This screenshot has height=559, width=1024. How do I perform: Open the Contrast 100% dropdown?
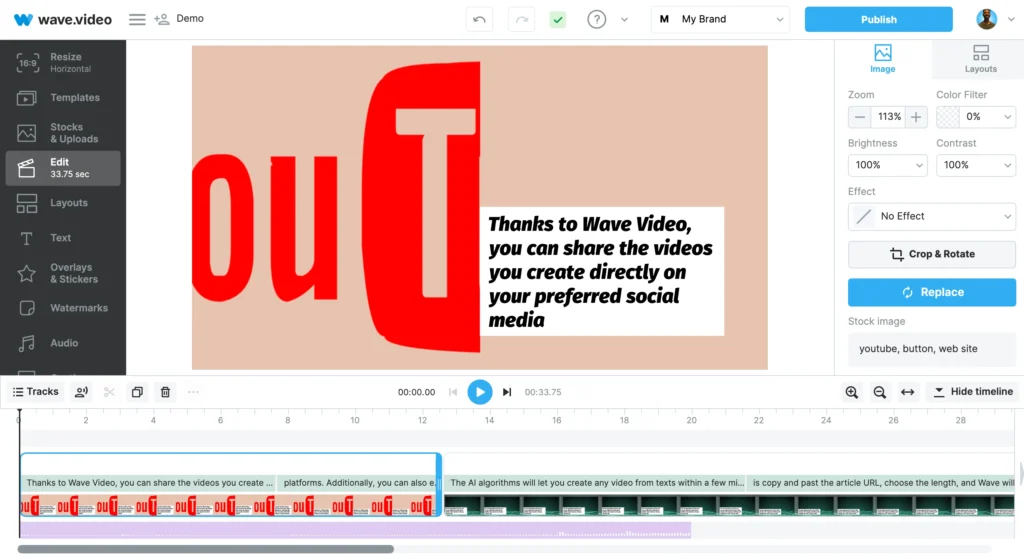click(x=976, y=165)
